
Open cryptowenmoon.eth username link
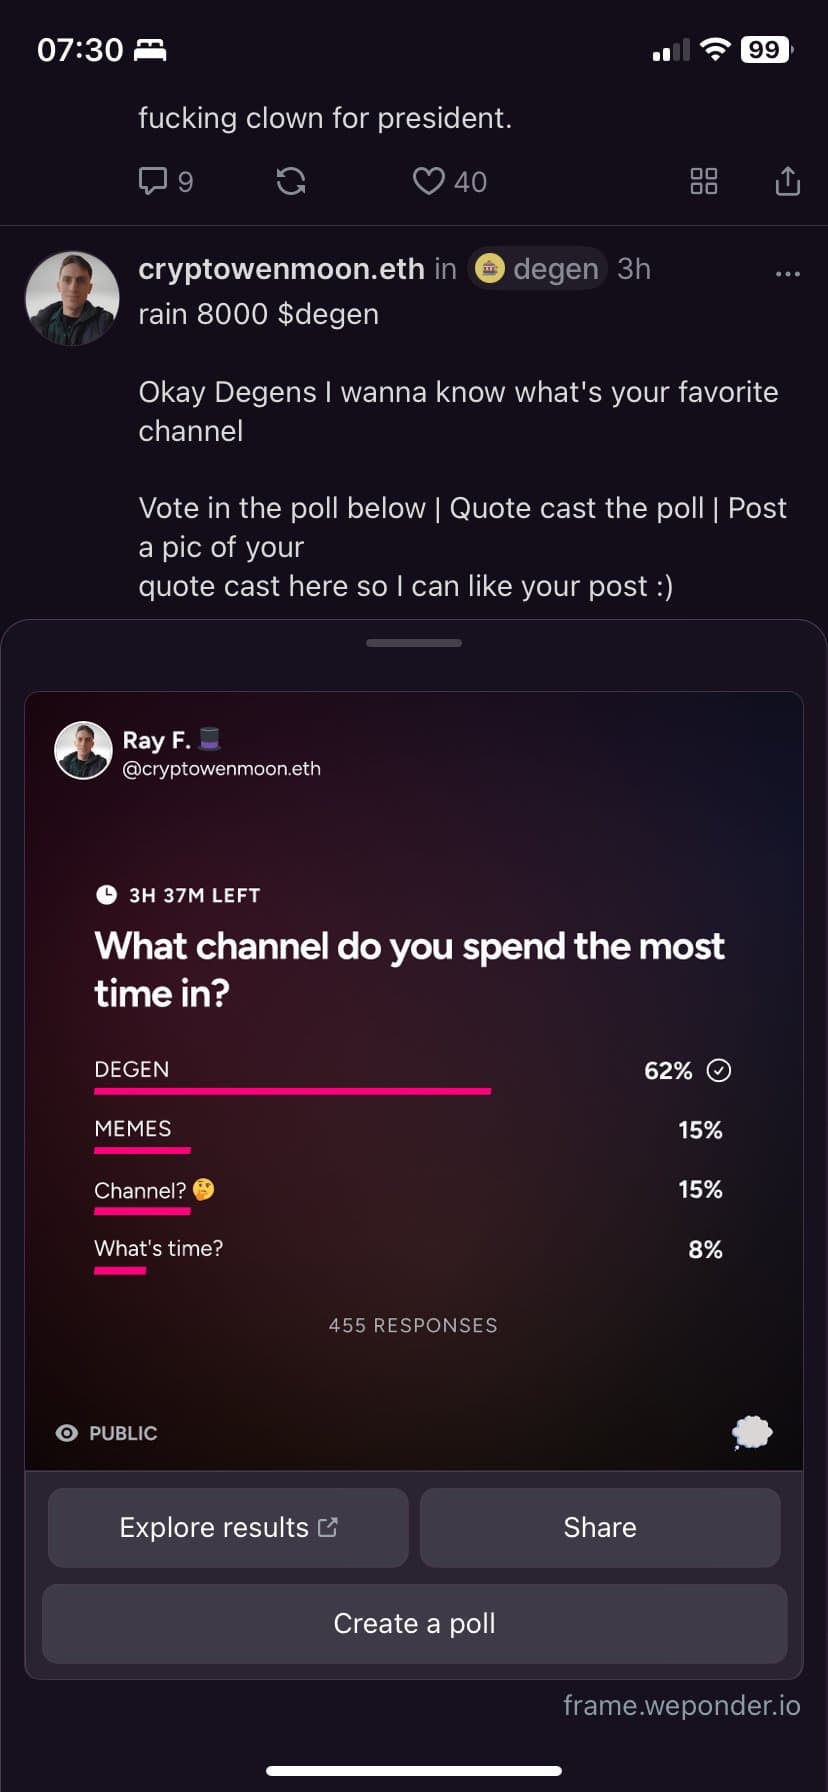(281, 269)
